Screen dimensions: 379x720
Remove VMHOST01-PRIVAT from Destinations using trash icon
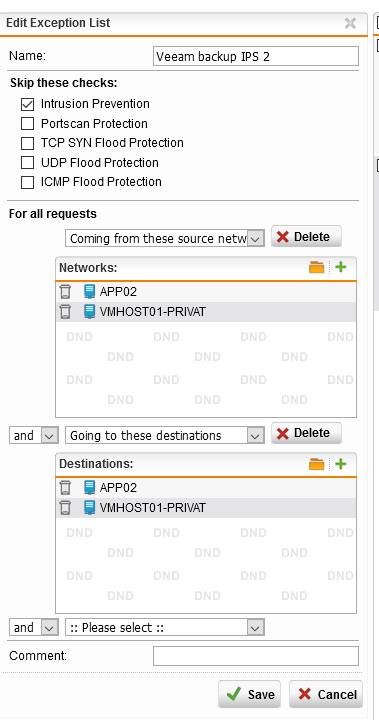pyautogui.click(x=65, y=508)
